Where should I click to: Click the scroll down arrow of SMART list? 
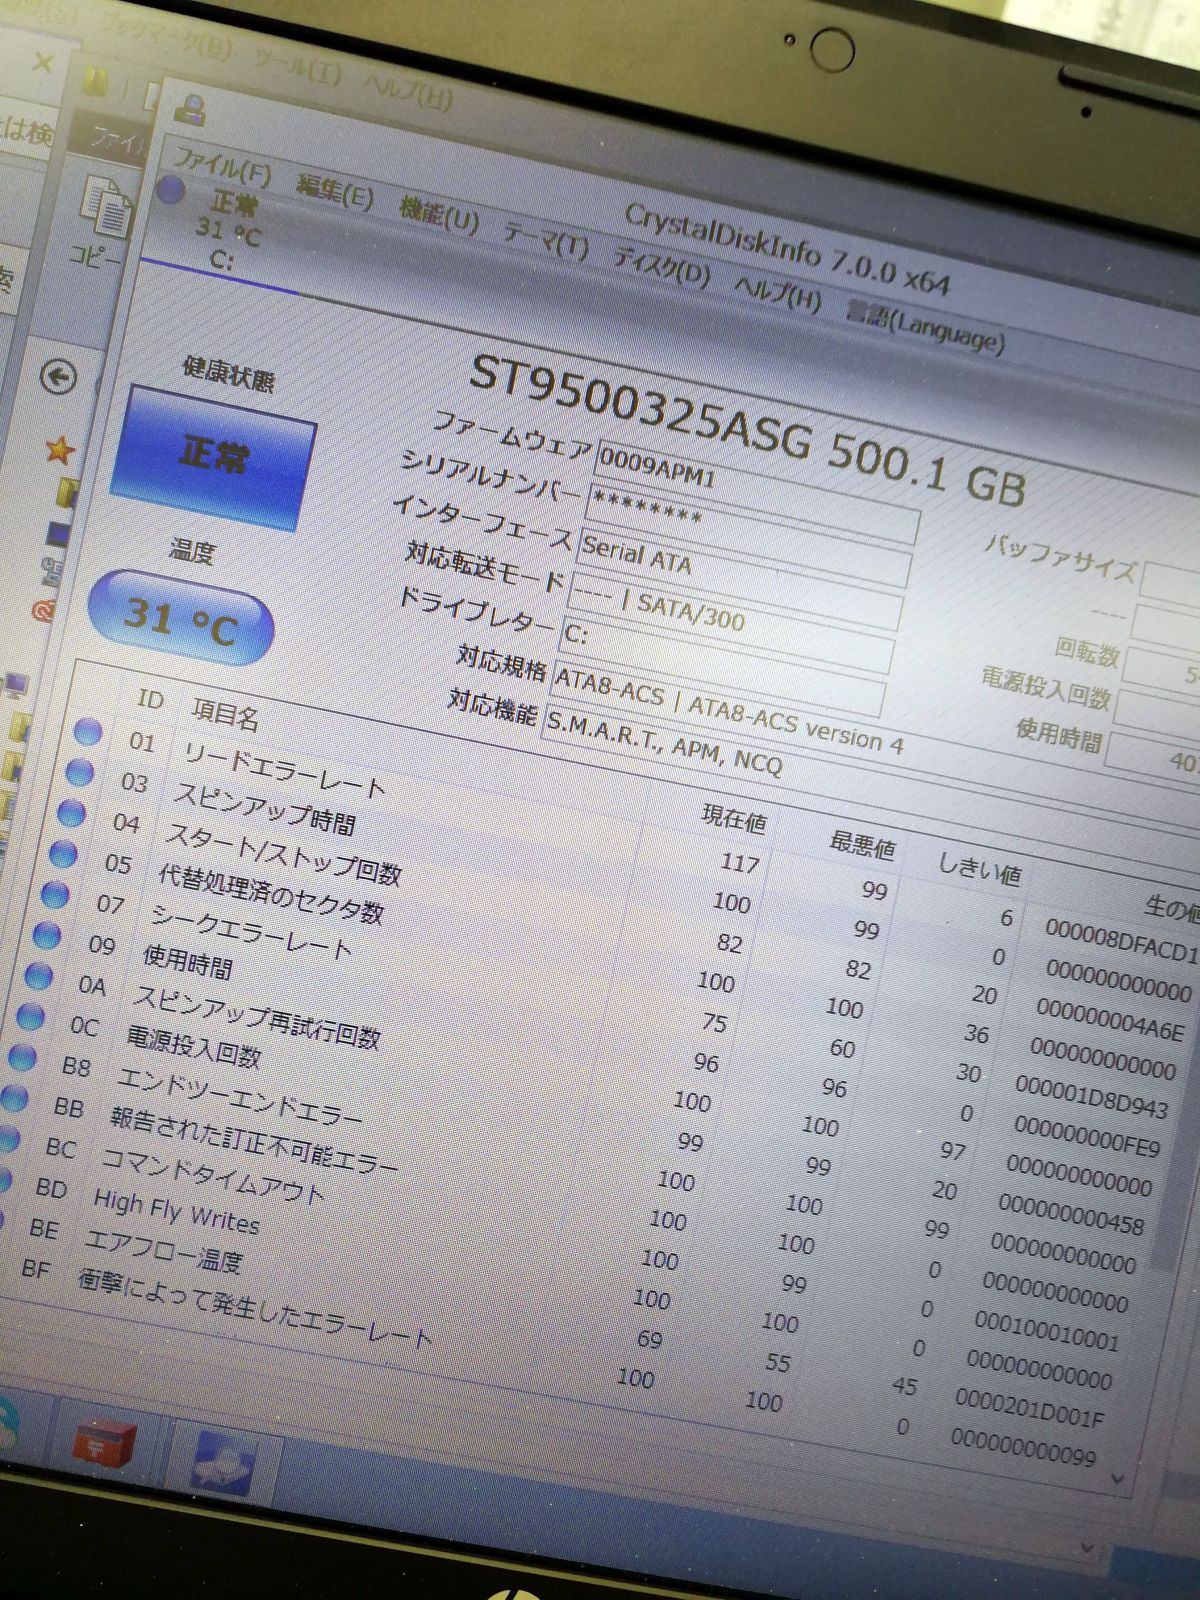click(x=1117, y=1478)
